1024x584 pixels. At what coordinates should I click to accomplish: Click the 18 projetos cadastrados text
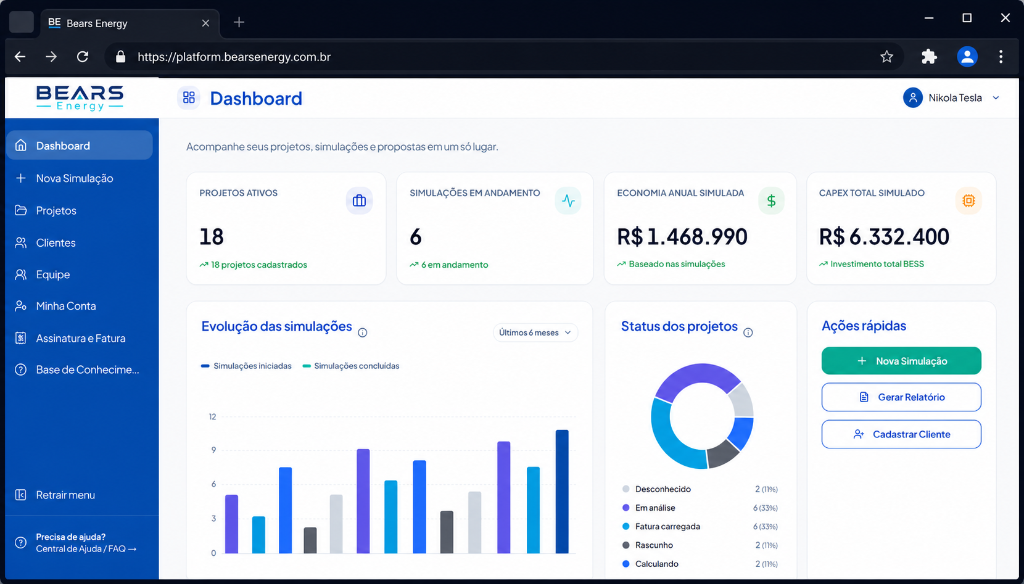(x=259, y=265)
